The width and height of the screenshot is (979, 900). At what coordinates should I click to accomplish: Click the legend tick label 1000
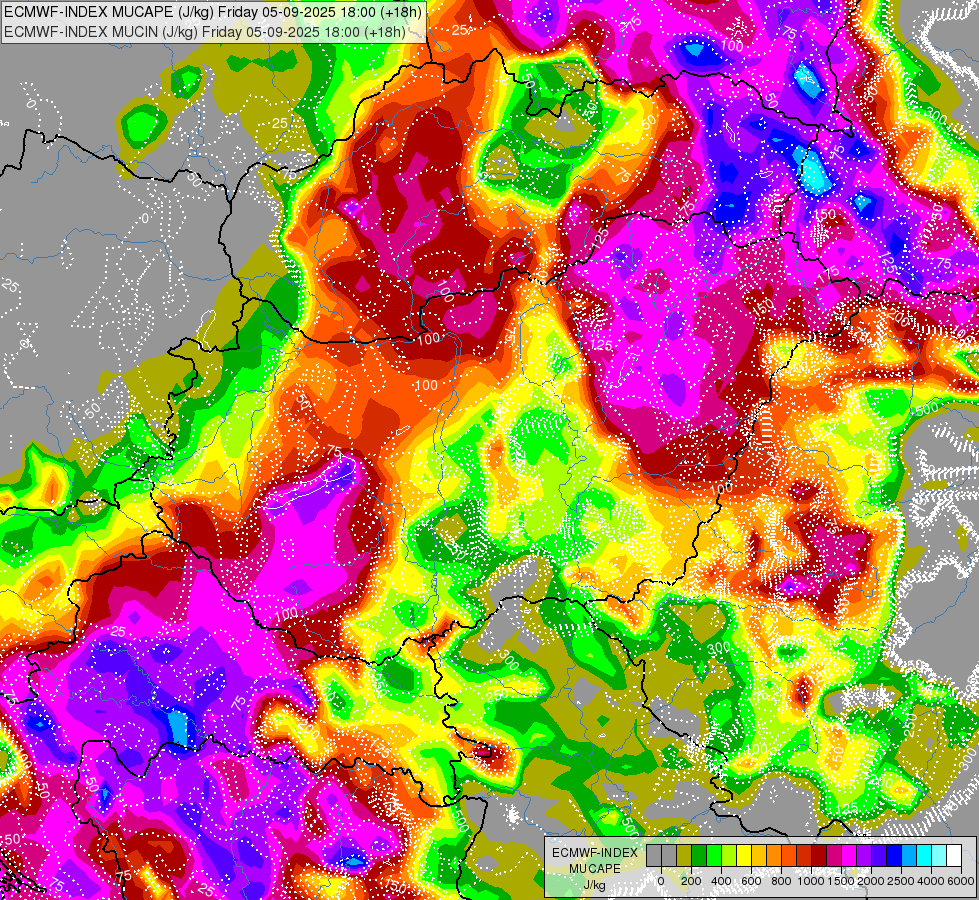[811, 881]
